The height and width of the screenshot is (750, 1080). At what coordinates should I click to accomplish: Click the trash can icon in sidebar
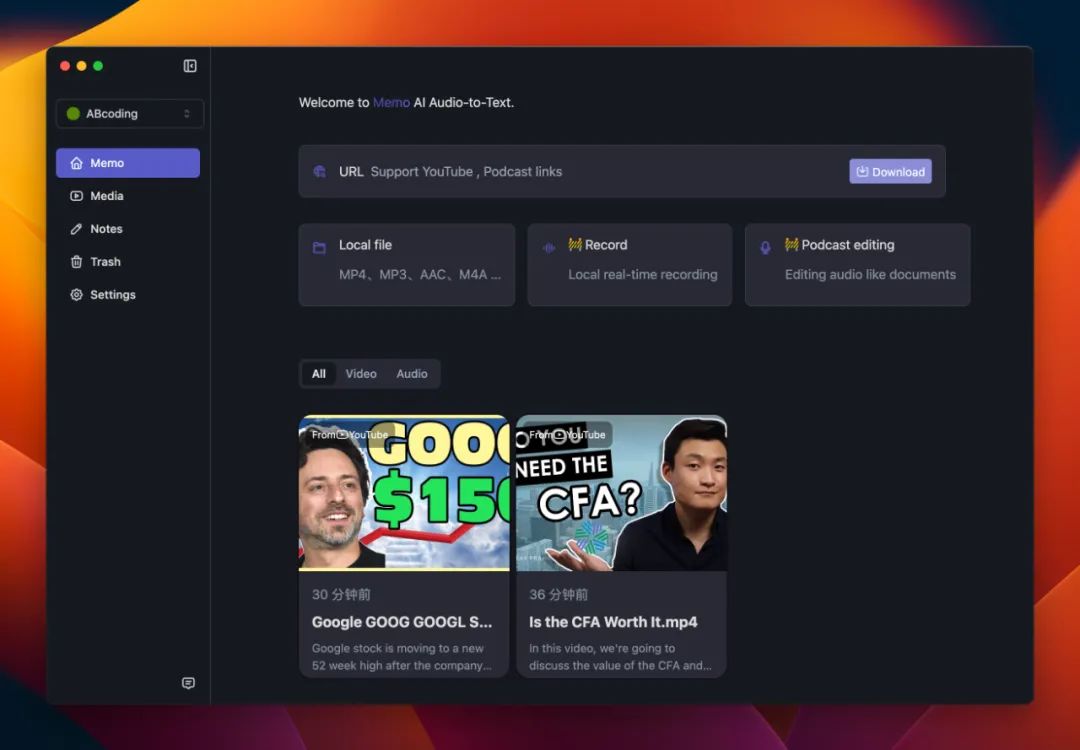pyautogui.click(x=76, y=262)
